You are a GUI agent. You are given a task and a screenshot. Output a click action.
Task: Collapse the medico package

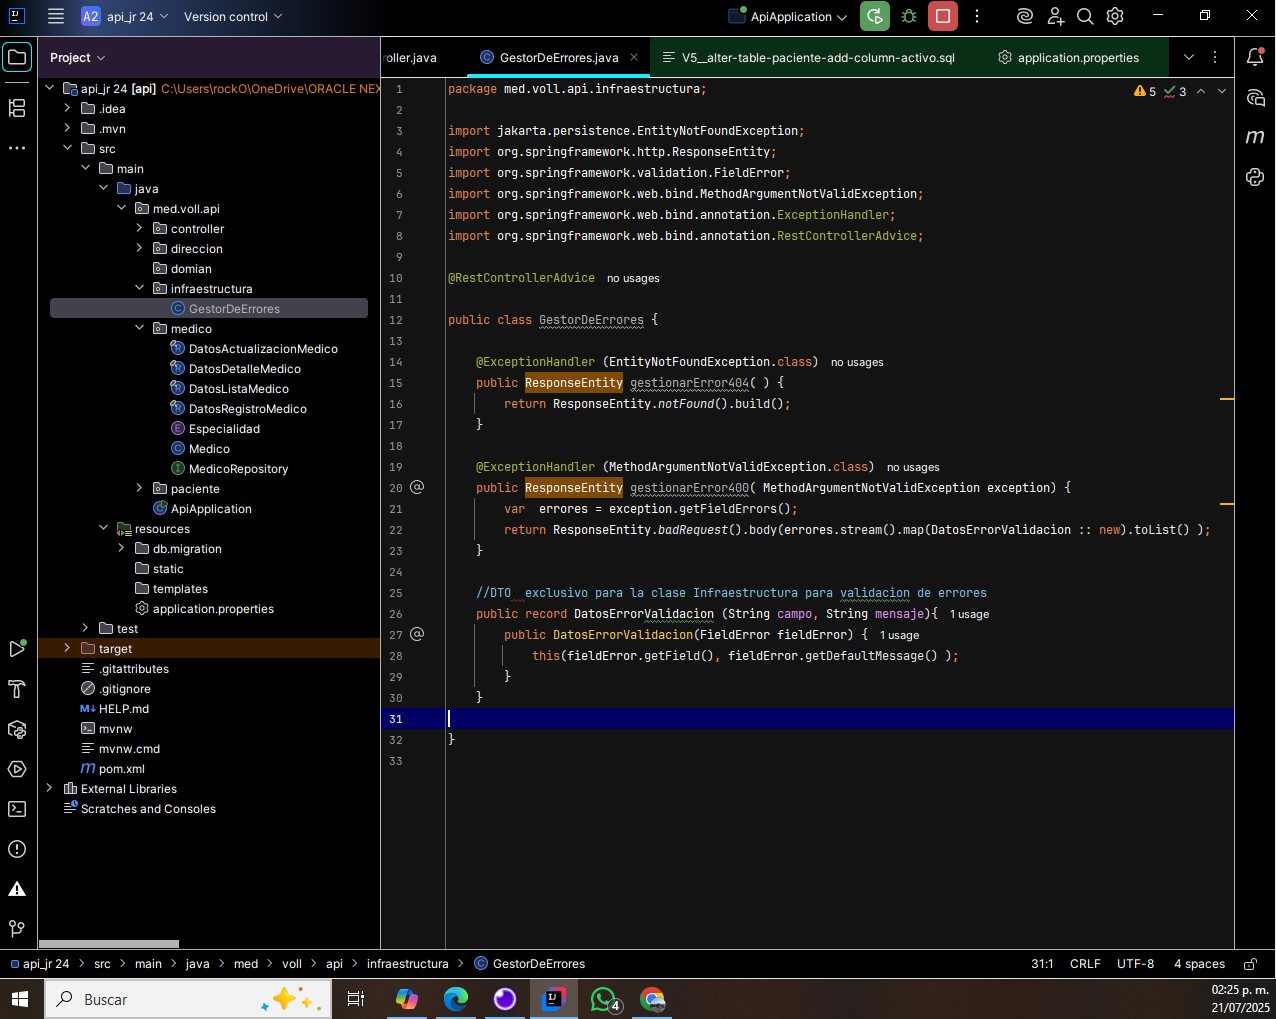(139, 328)
